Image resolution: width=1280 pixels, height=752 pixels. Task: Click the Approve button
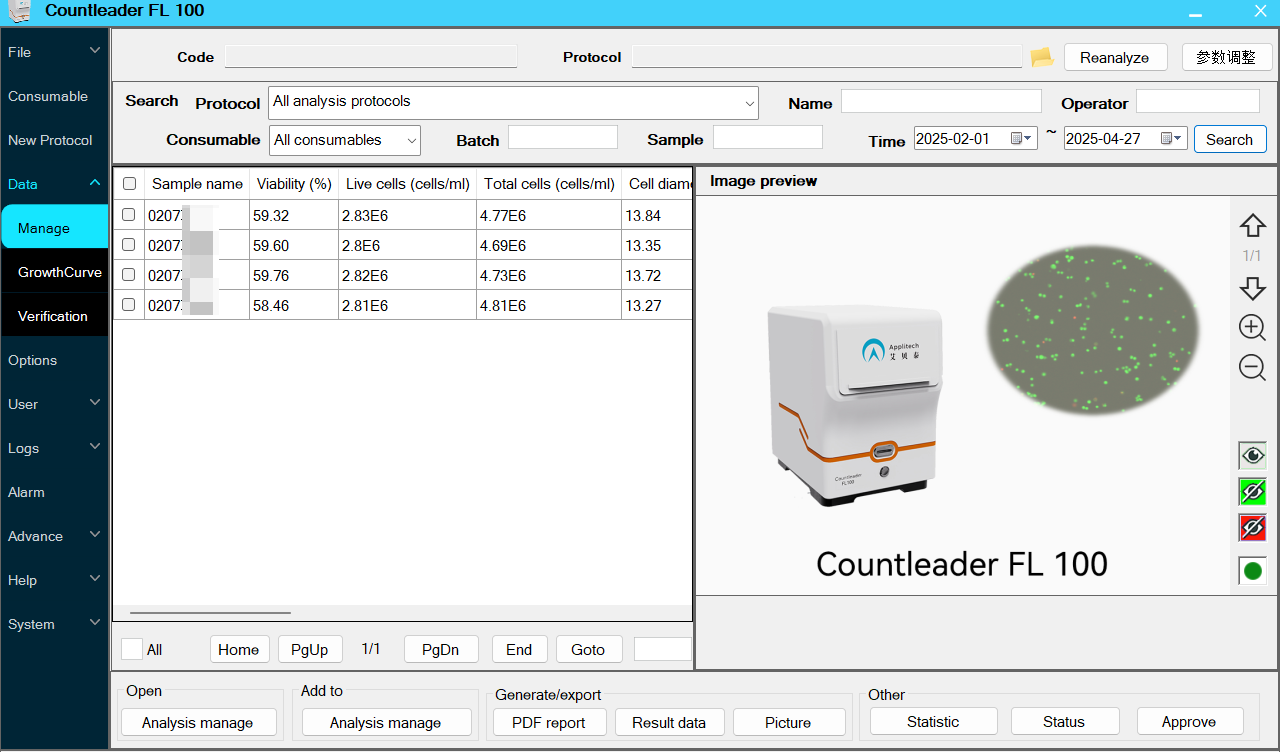pos(1190,721)
